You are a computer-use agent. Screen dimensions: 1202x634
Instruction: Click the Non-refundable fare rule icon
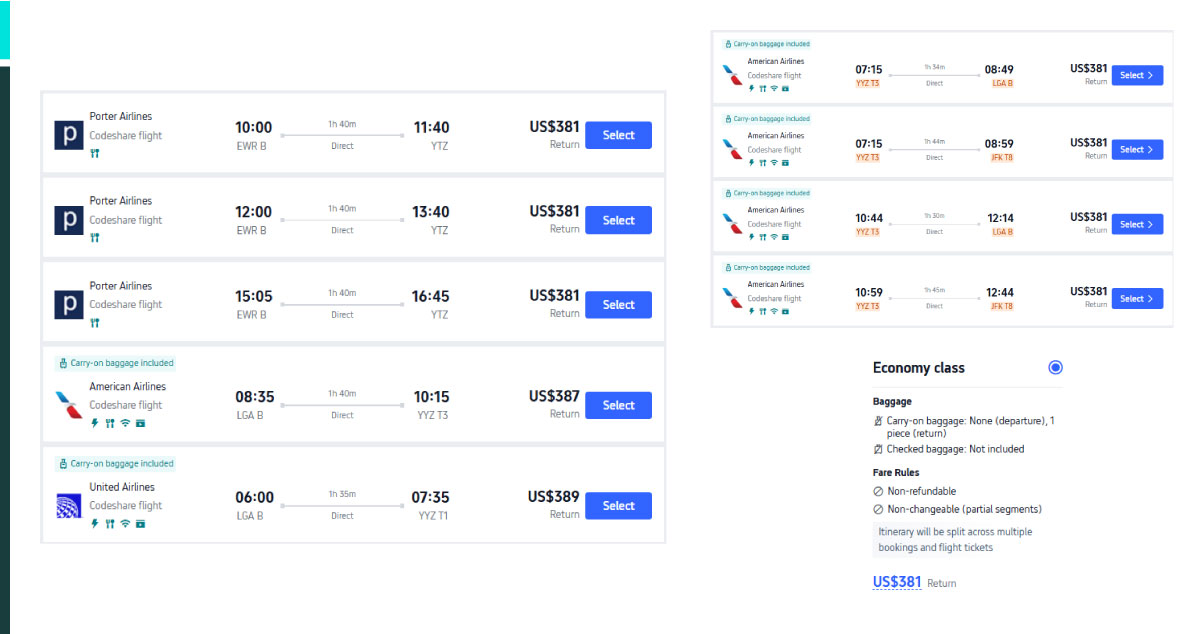878,491
